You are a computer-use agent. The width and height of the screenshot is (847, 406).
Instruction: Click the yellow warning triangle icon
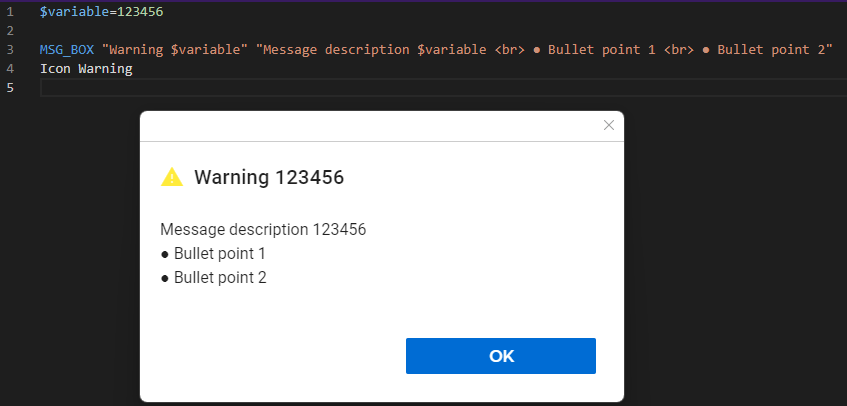(172, 177)
